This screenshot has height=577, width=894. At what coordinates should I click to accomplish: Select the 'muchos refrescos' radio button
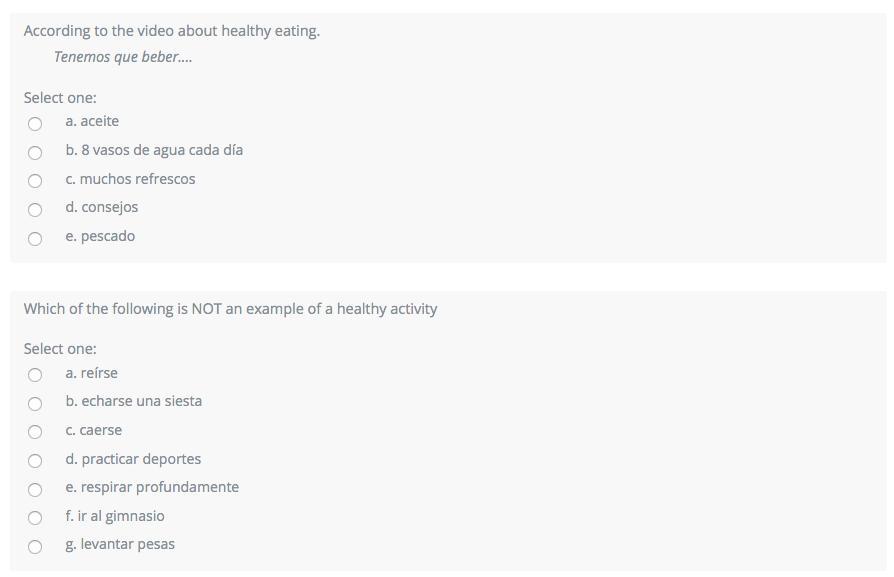pyautogui.click(x=35, y=181)
